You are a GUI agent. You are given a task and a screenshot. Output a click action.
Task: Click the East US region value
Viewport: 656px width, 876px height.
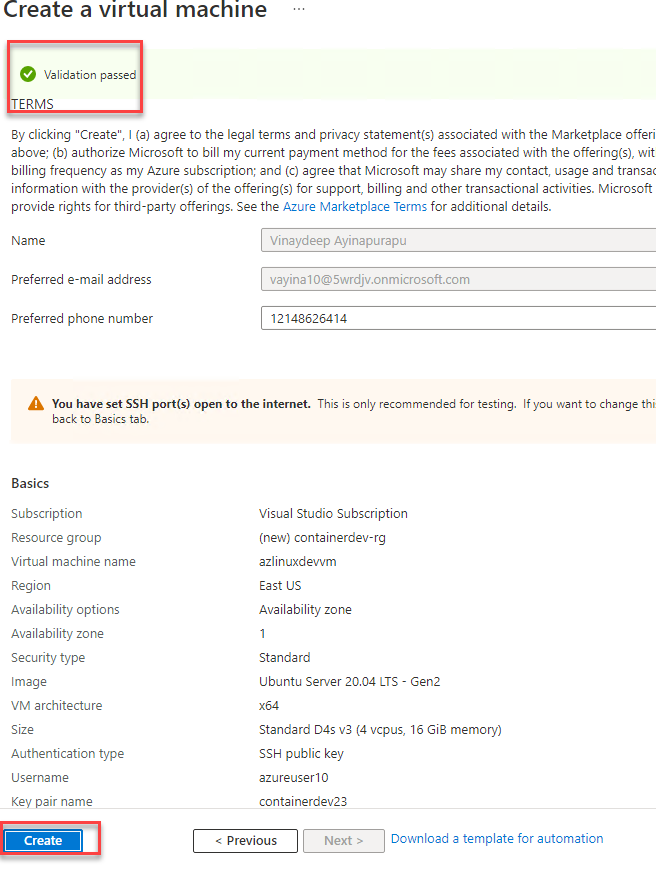coord(280,585)
